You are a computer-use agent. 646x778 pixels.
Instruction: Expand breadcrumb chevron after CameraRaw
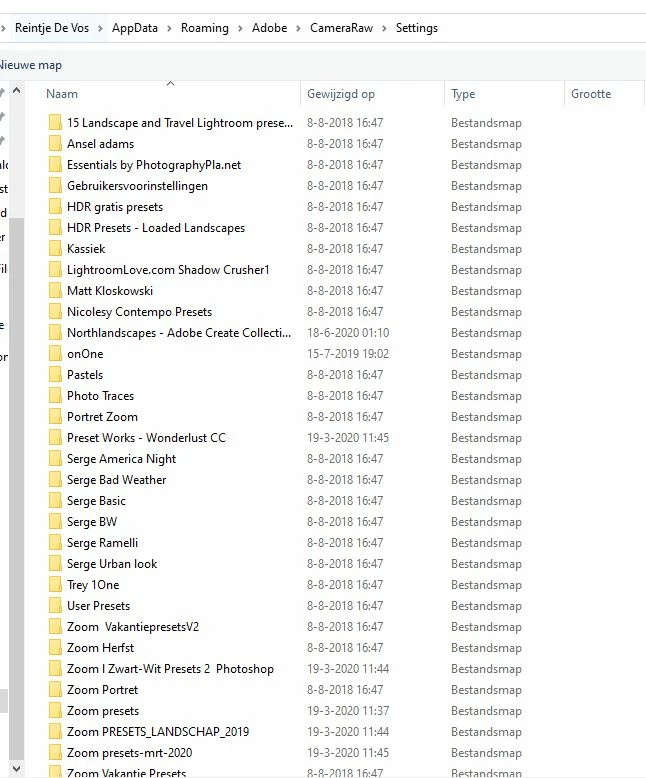[384, 28]
